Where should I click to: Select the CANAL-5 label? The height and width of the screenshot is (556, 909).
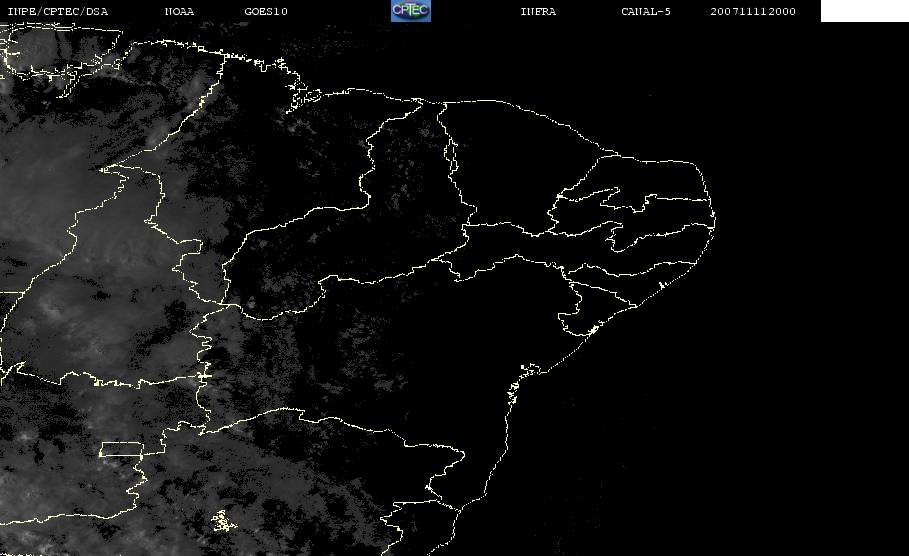coord(646,12)
